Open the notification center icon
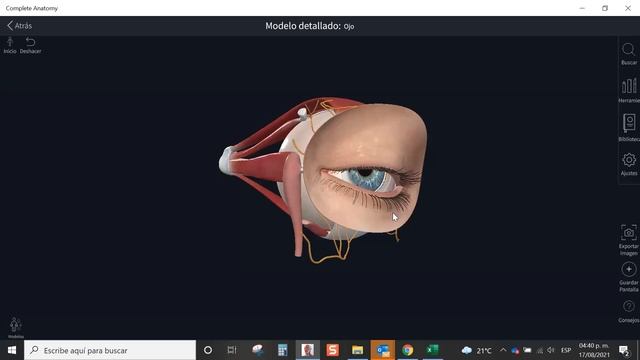This screenshot has height=360, width=640. point(624,350)
